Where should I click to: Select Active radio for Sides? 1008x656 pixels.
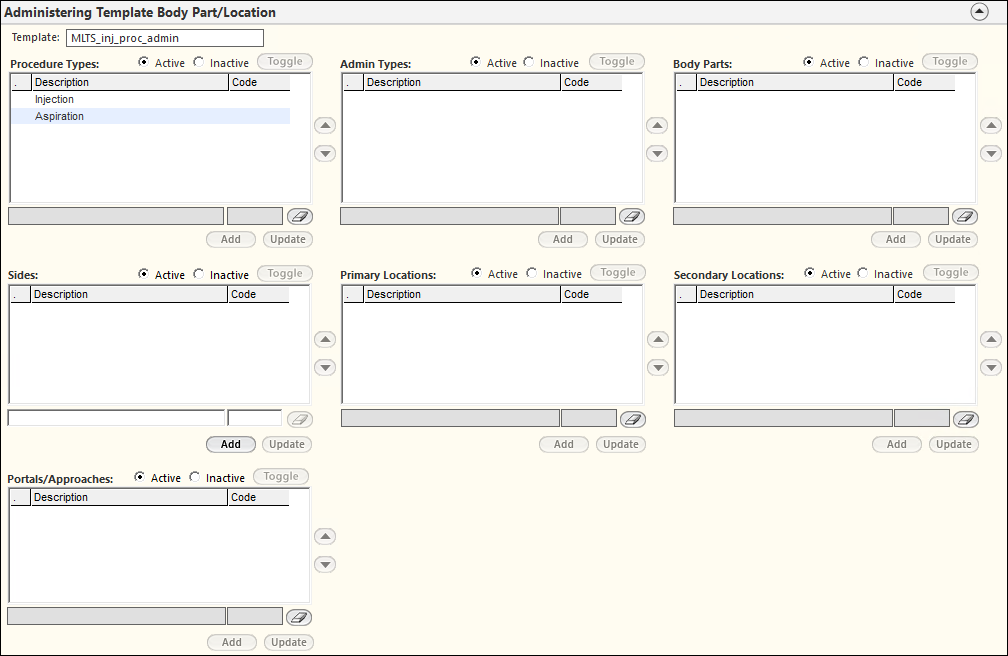[143, 273]
